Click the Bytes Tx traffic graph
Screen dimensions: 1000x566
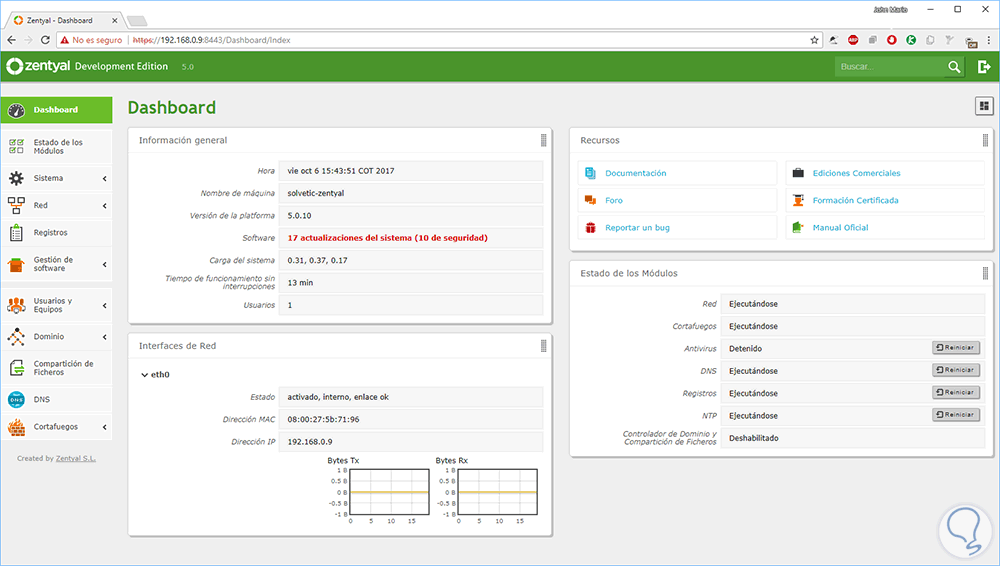(389, 492)
